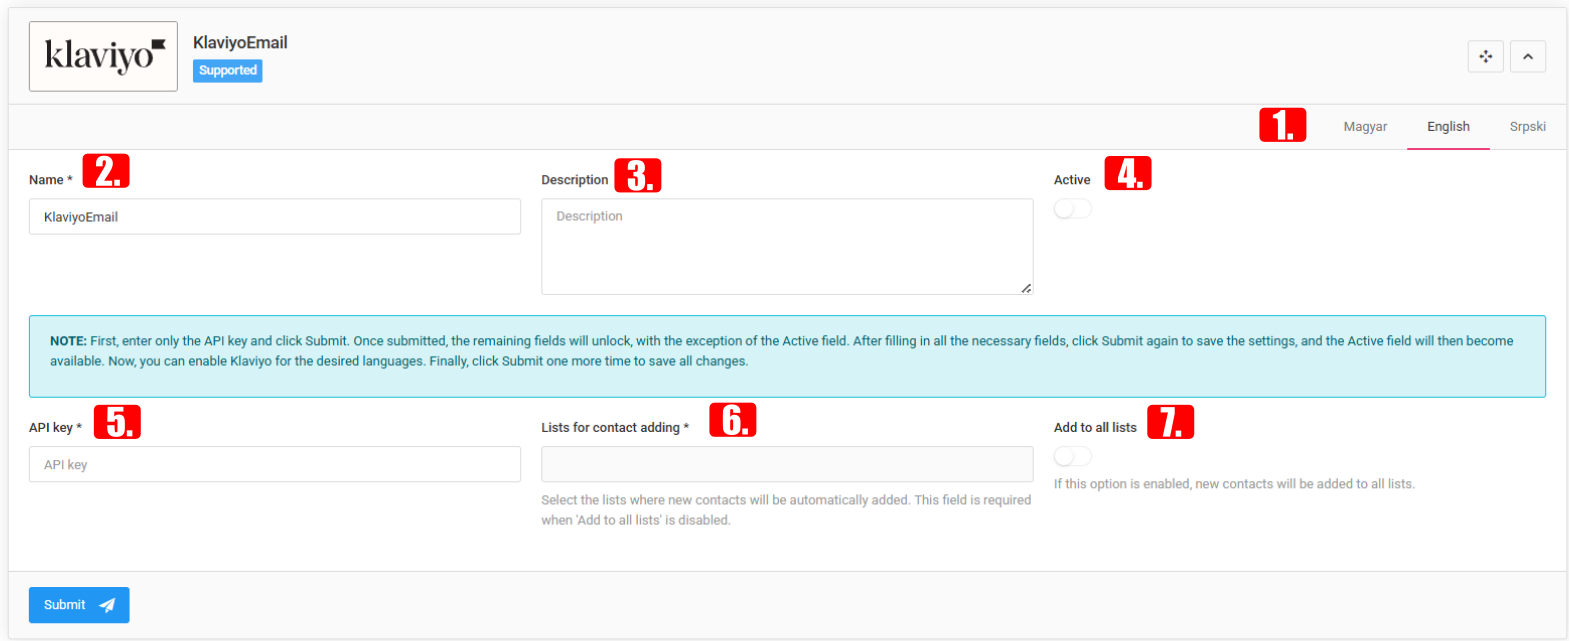Screen dimensions: 1570x641
Task: Click the 'Select the lists where new contacts' hint
Action: 786,510
